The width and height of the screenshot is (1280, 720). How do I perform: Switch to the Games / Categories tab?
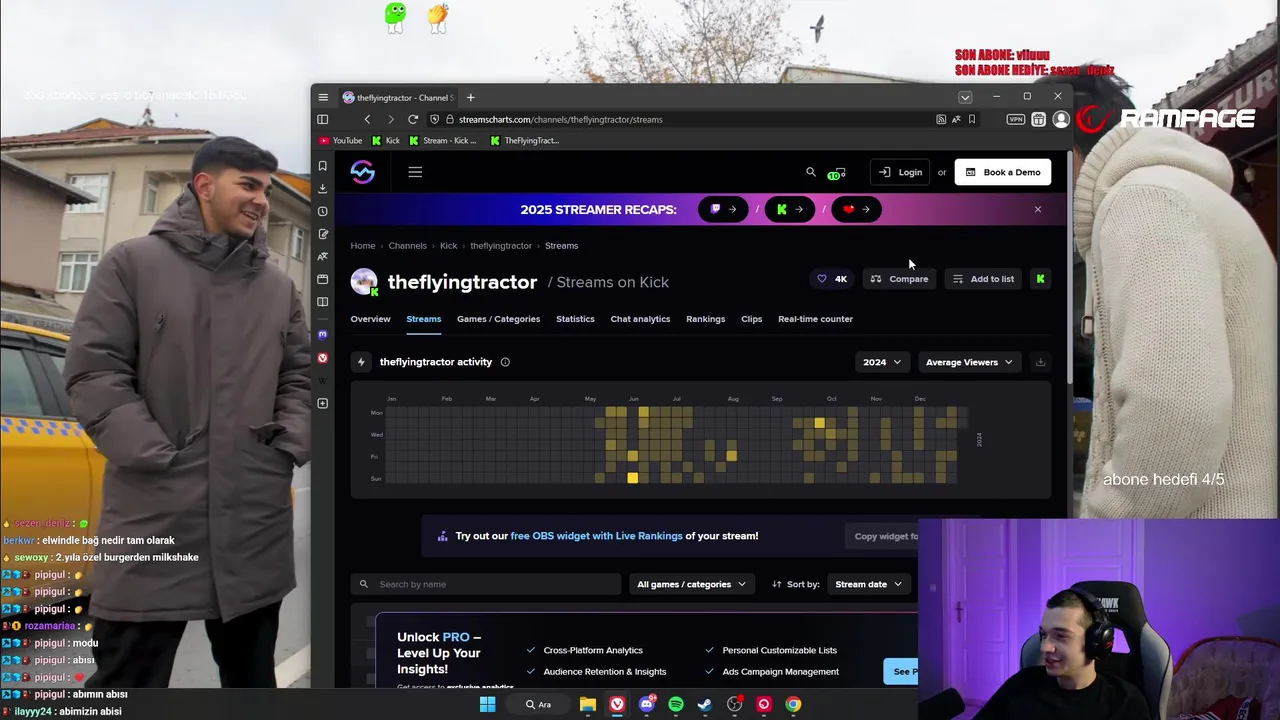click(x=498, y=319)
